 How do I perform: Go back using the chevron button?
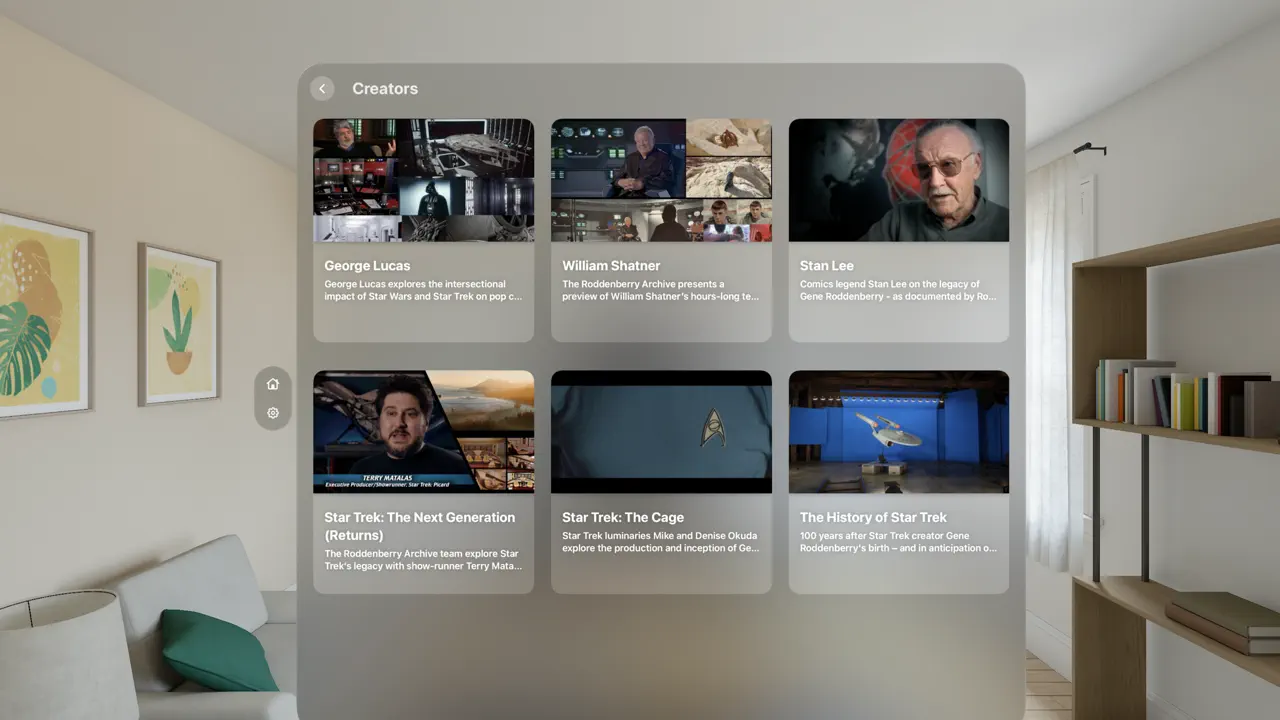322,89
